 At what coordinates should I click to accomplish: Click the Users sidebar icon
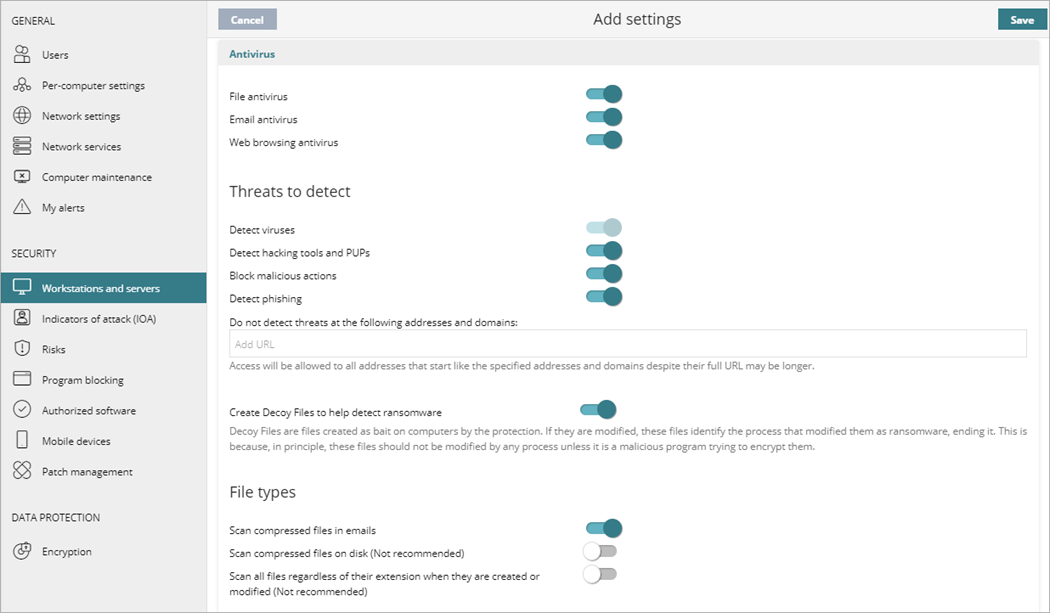point(22,55)
